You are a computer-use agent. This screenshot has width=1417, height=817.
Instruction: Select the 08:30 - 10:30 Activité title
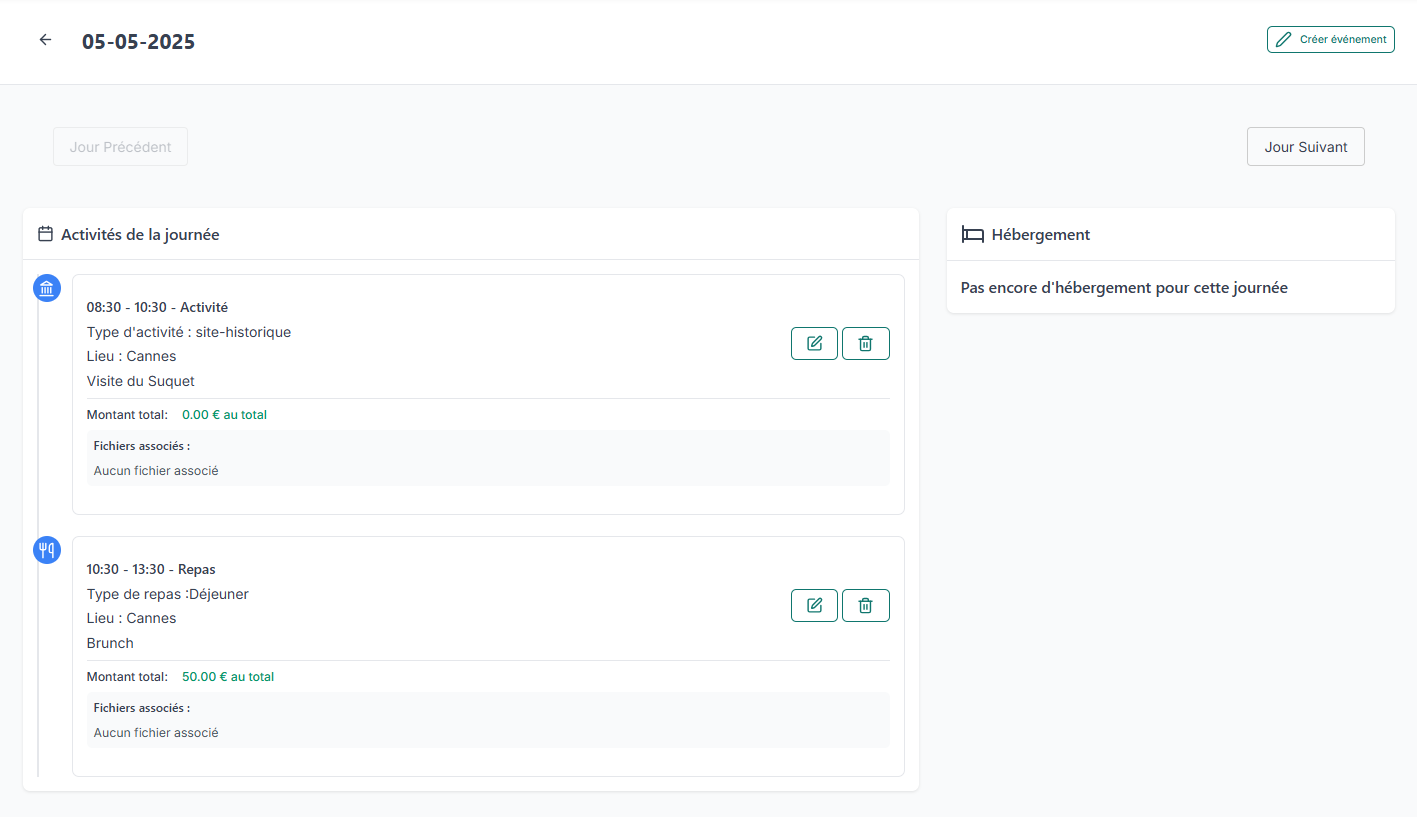pos(157,307)
